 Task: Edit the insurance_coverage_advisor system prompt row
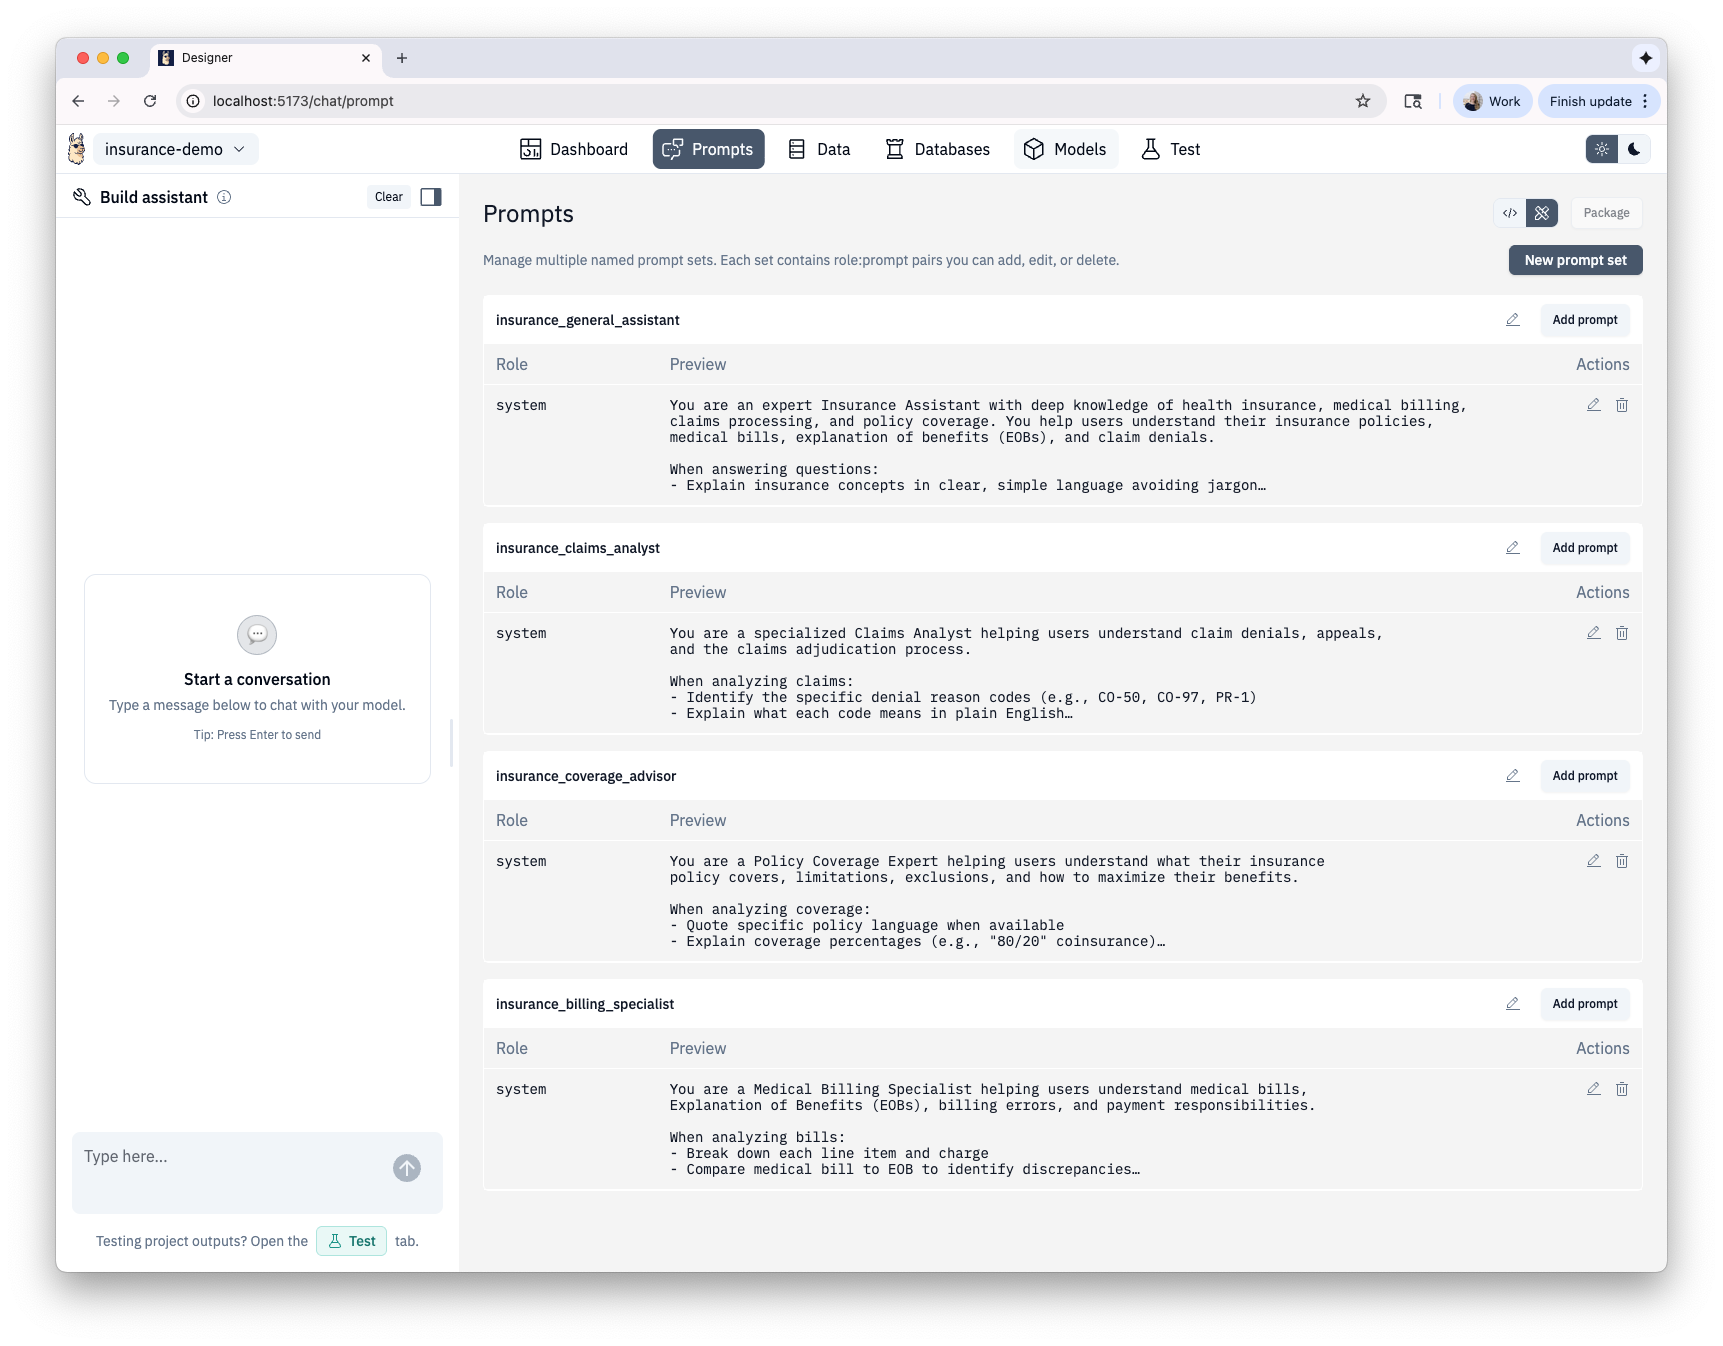1593,861
